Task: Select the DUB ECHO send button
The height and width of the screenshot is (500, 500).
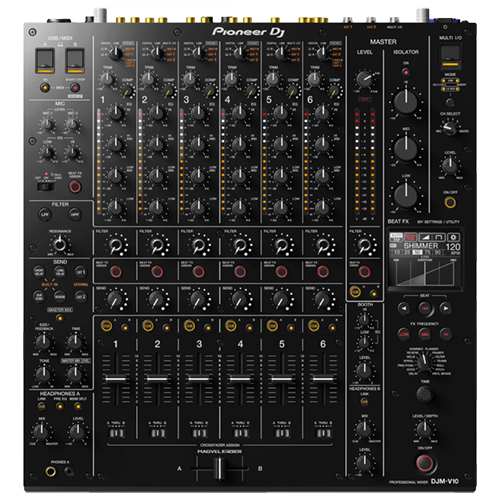Action: tap(39, 296)
